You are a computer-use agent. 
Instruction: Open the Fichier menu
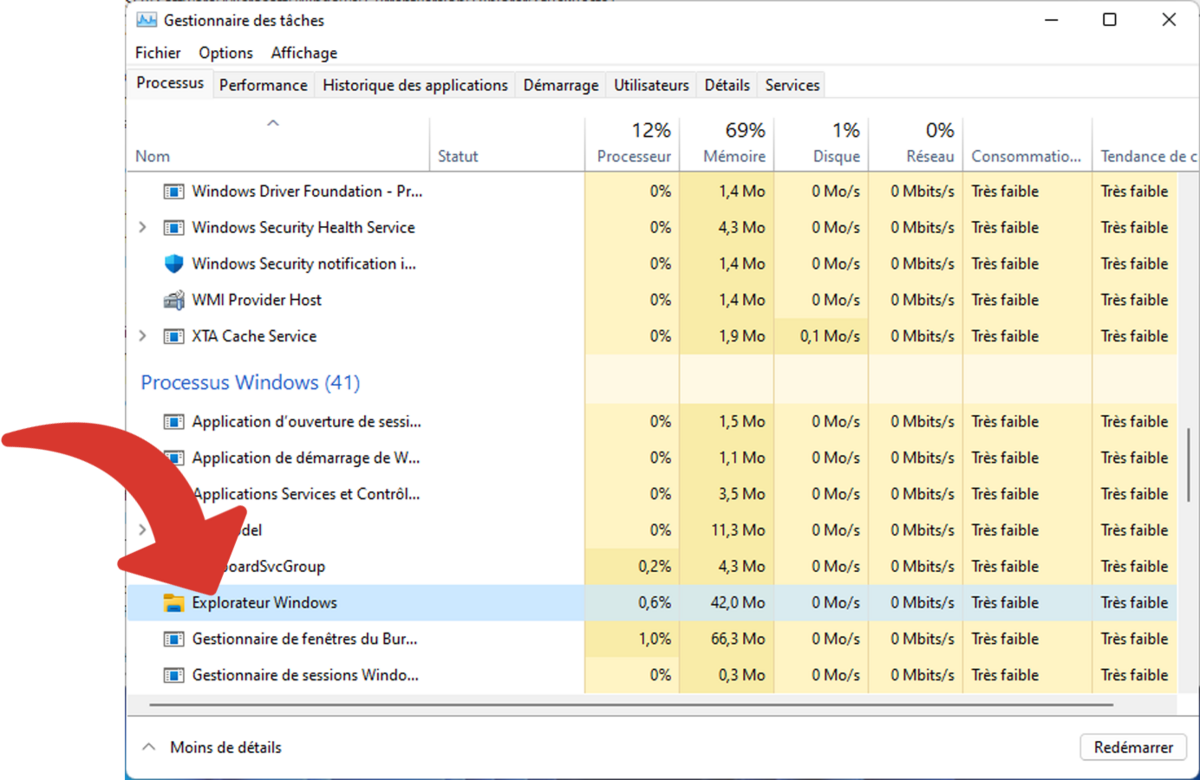(x=158, y=53)
